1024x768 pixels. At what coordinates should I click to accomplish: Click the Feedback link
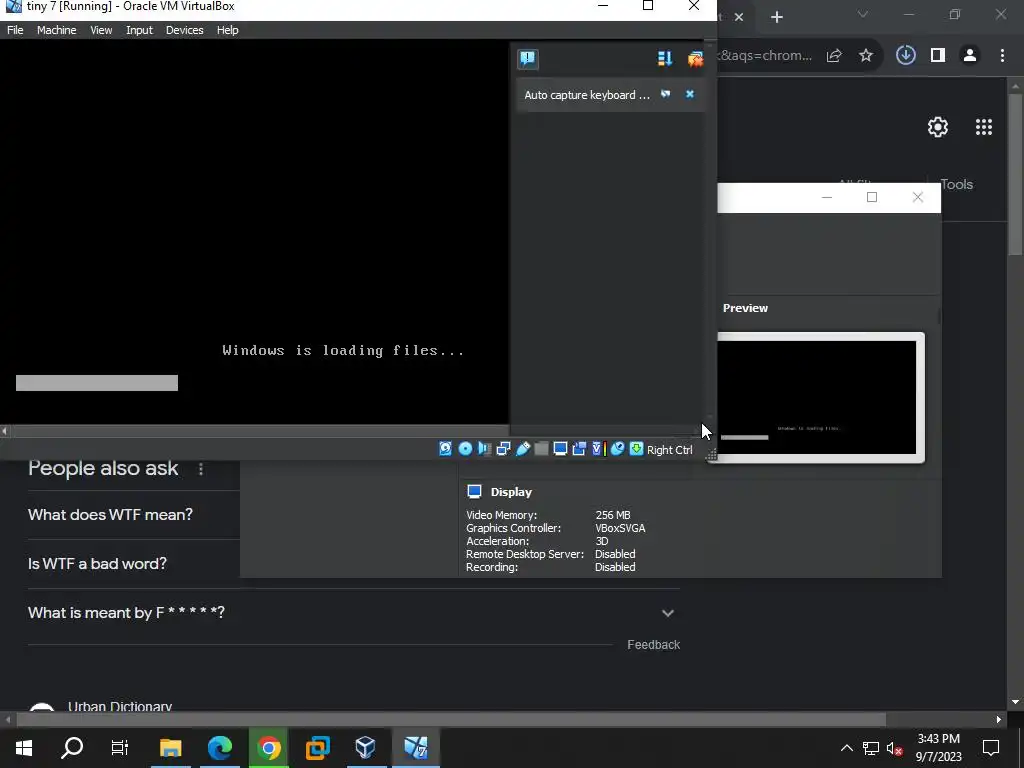pyautogui.click(x=653, y=645)
